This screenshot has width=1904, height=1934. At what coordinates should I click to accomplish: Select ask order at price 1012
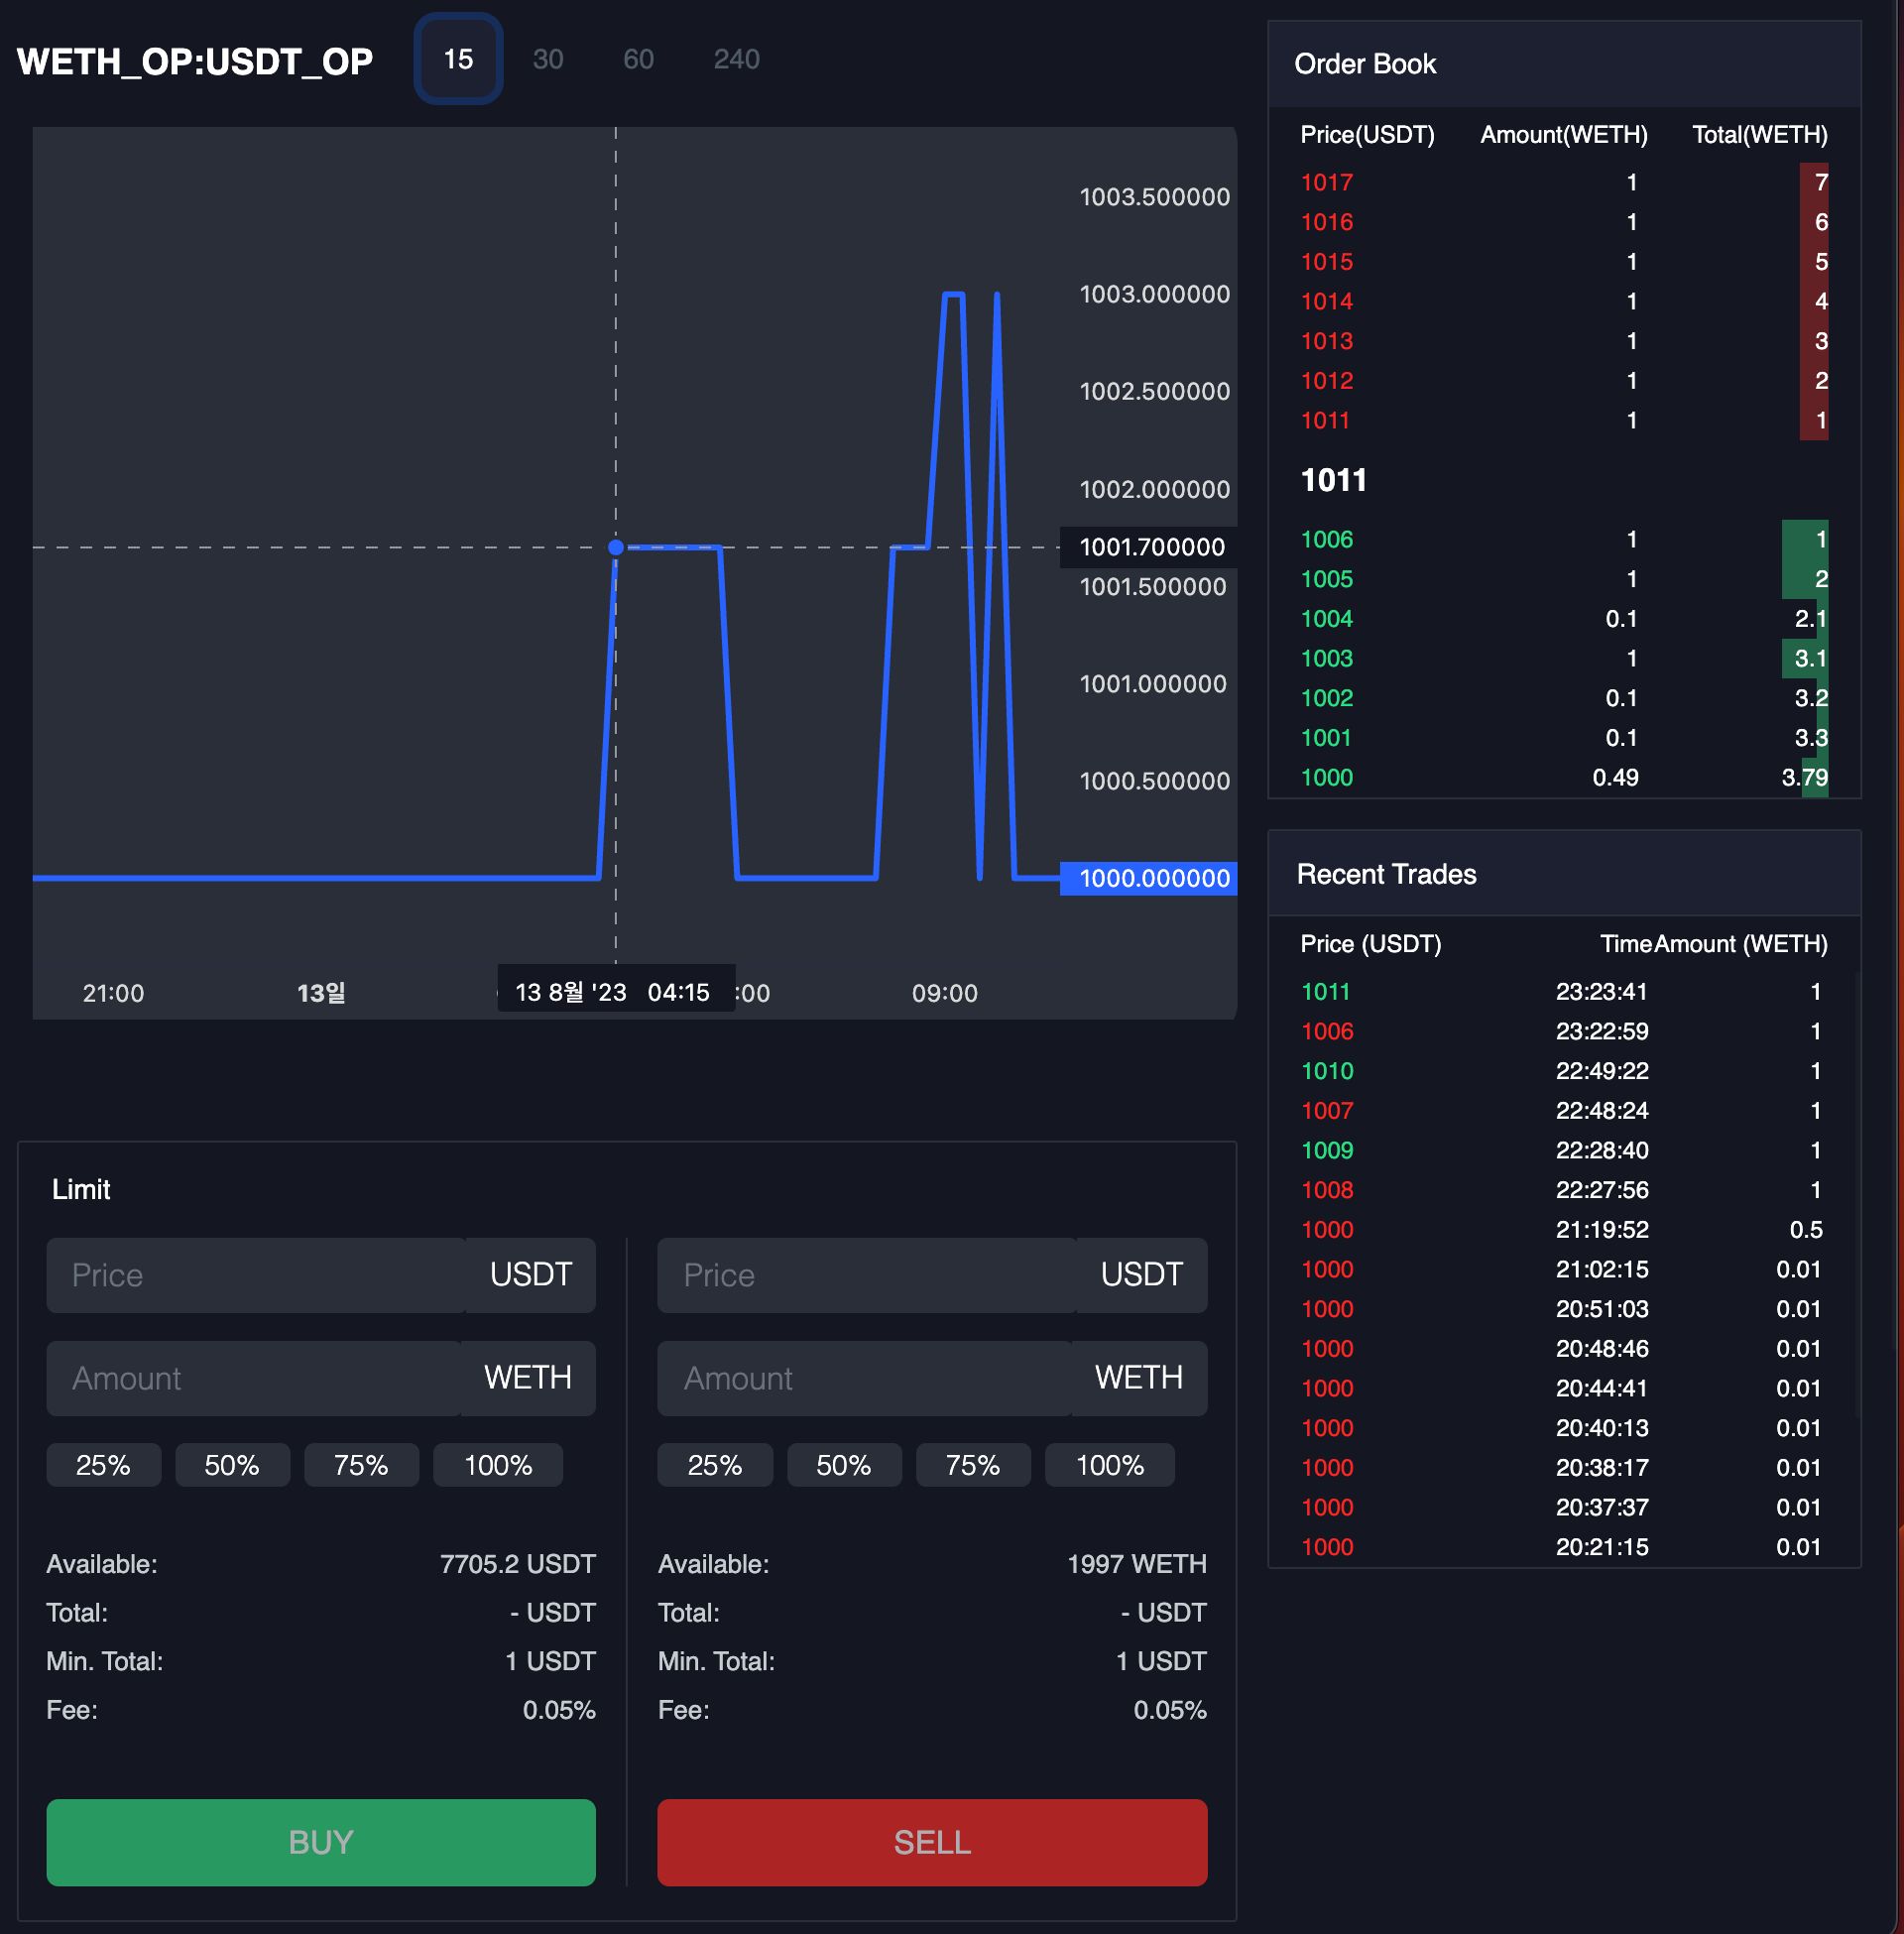click(x=1564, y=381)
